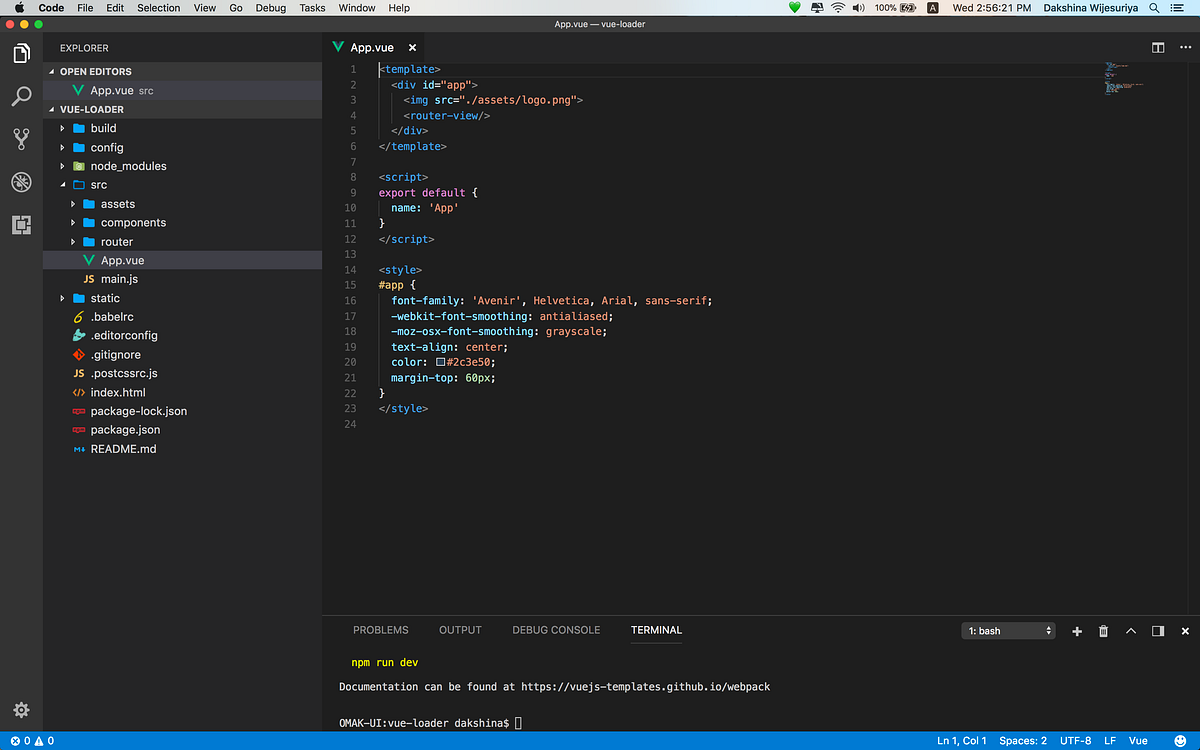Toggle the terminal panel position

click(x=1158, y=631)
